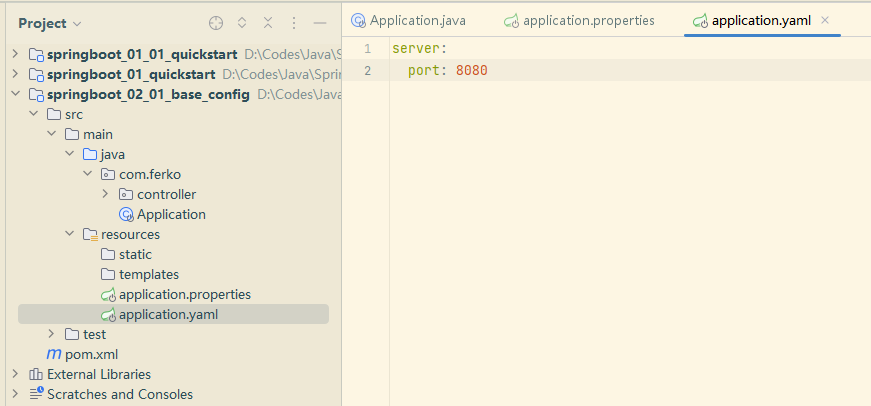Close the application.yaml tab

825,21
